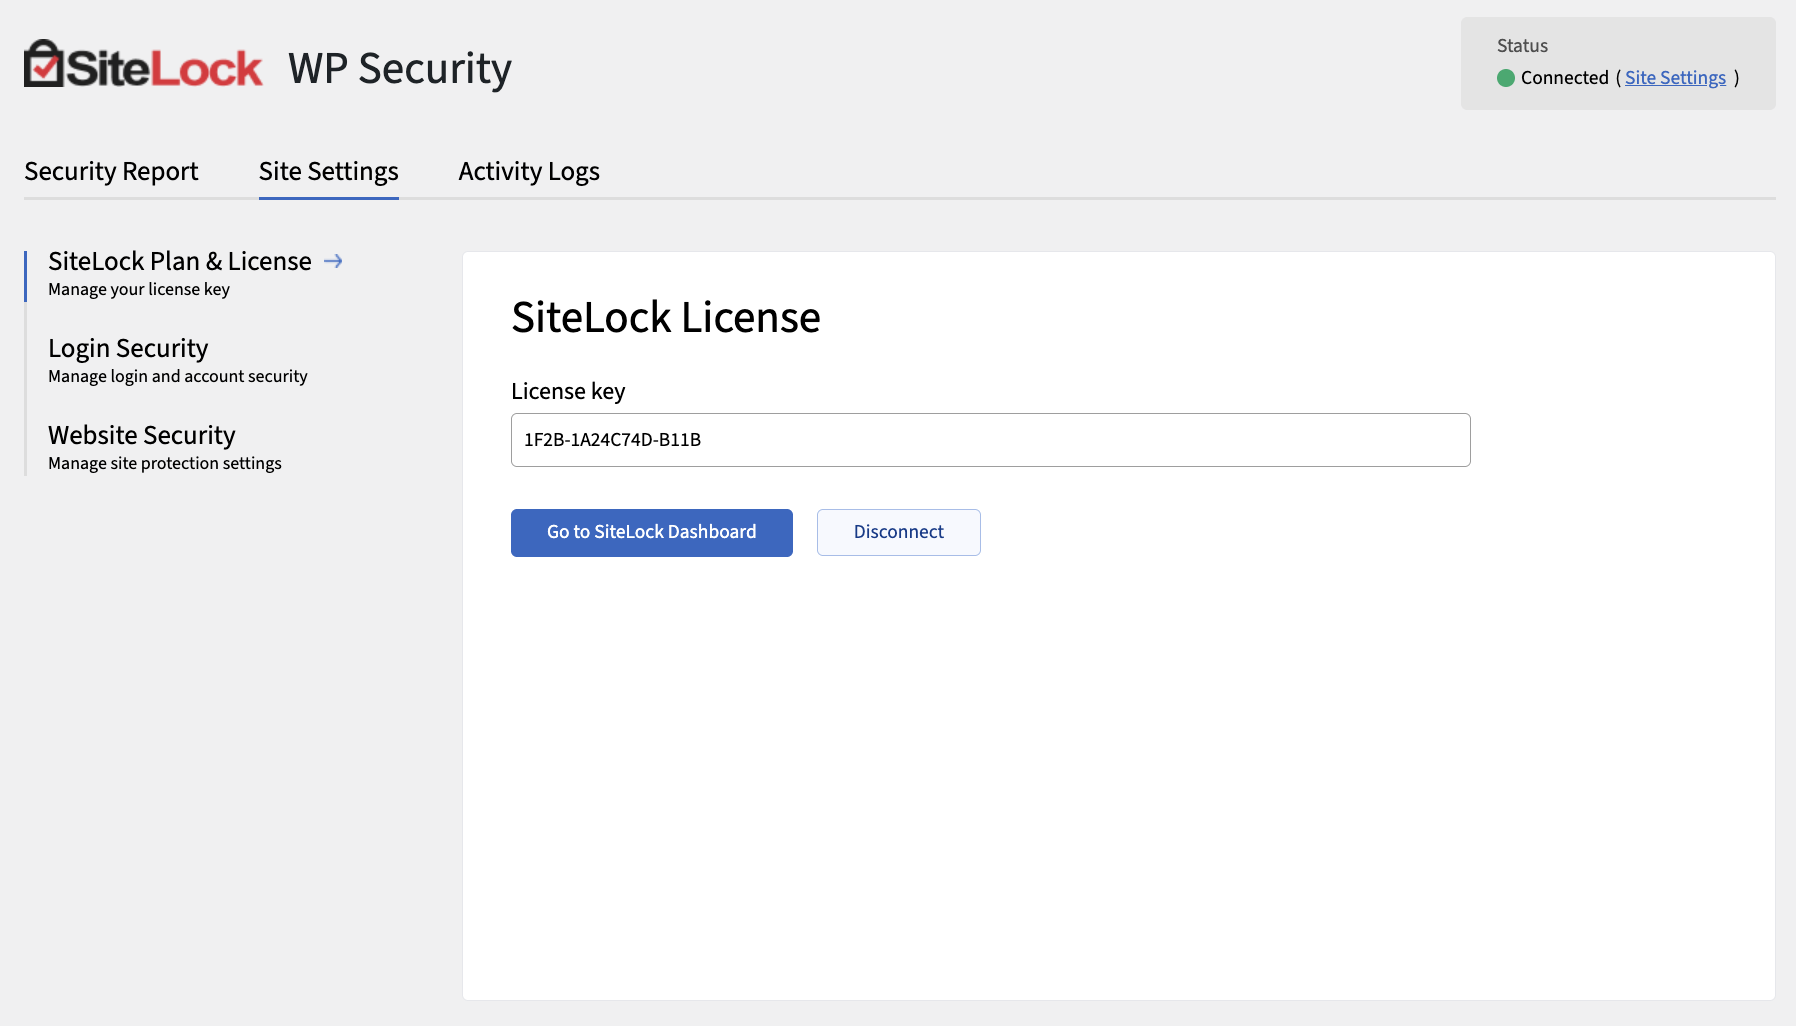This screenshot has height=1026, width=1796.
Task: Select the Site Settings tab
Action: coord(328,171)
